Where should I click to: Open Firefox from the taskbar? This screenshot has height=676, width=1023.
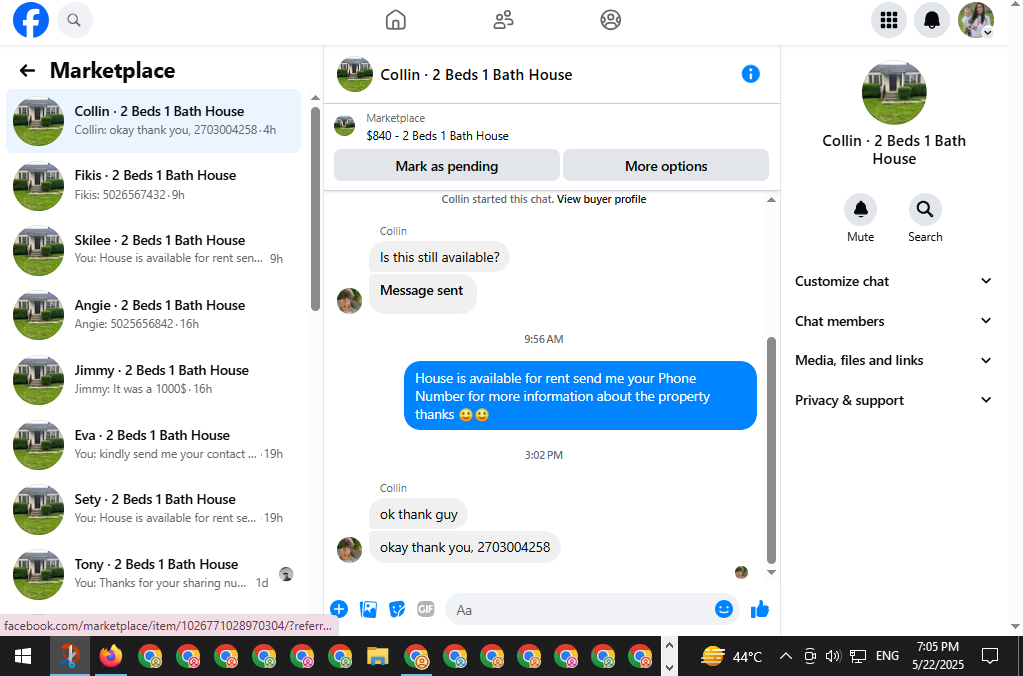tap(111, 656)
